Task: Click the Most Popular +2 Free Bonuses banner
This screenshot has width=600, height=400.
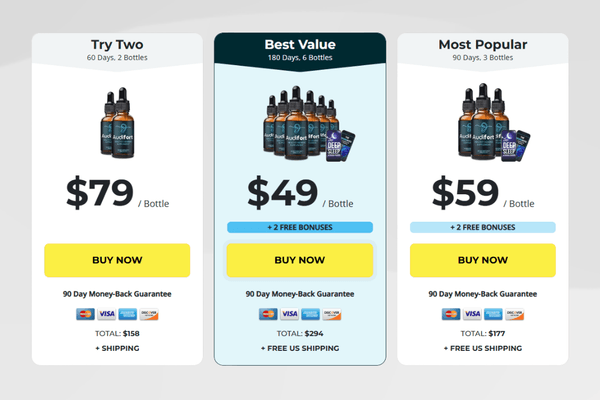Action: pyautogui.click(x=483, y=227)
